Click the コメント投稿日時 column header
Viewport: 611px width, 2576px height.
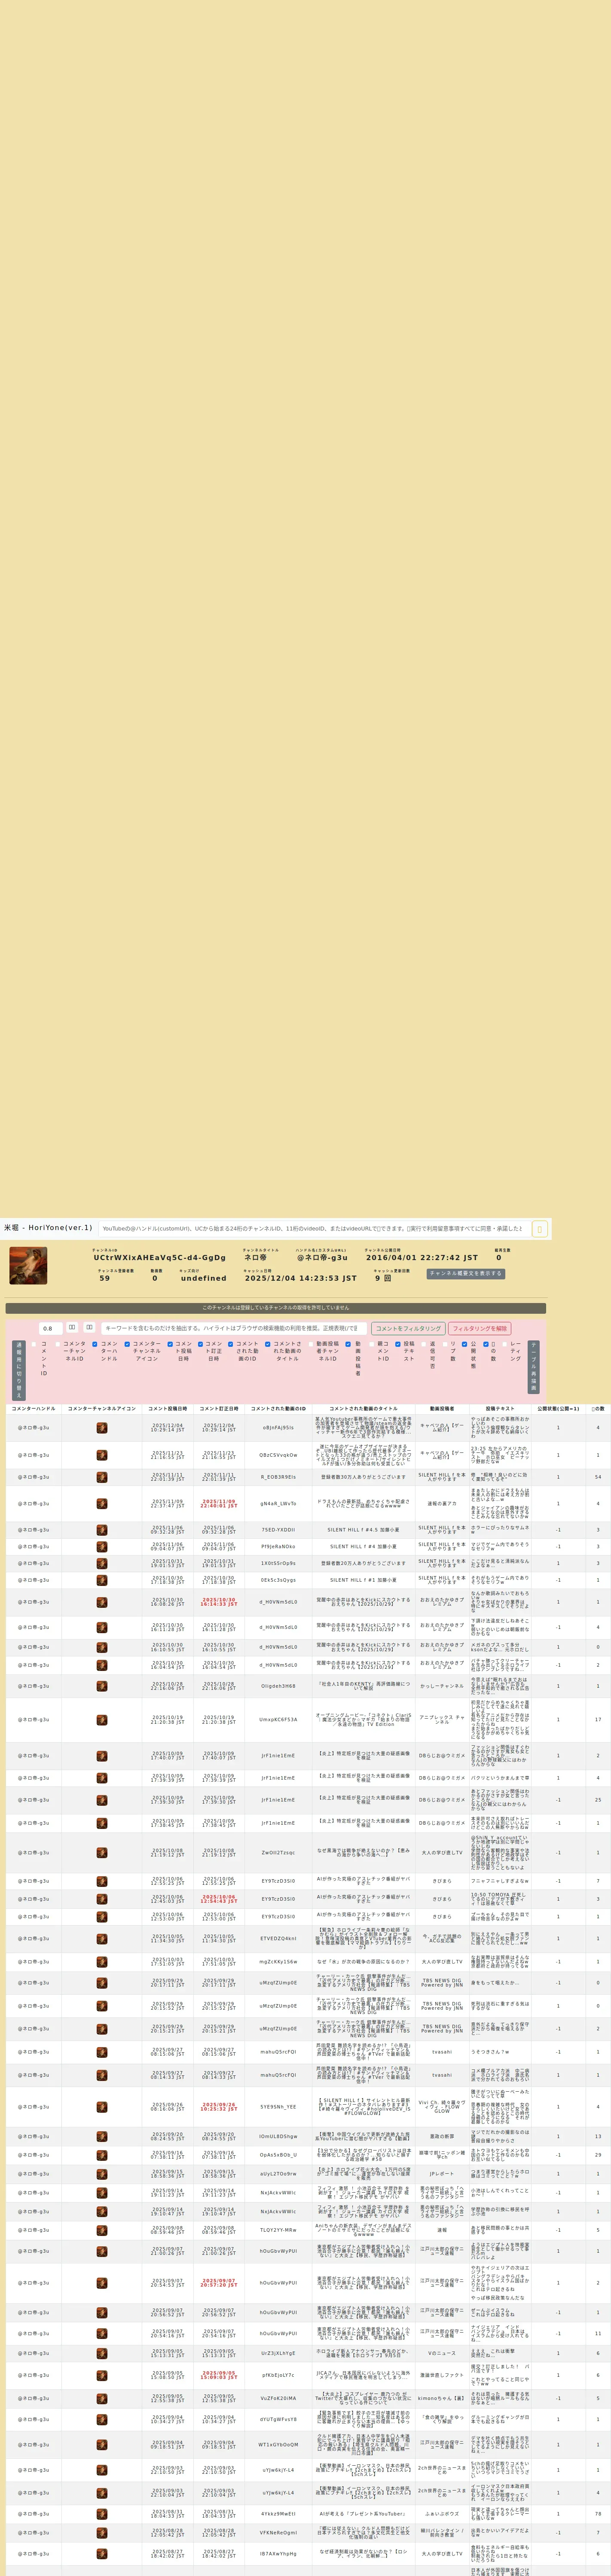(x=167, y=1408)
